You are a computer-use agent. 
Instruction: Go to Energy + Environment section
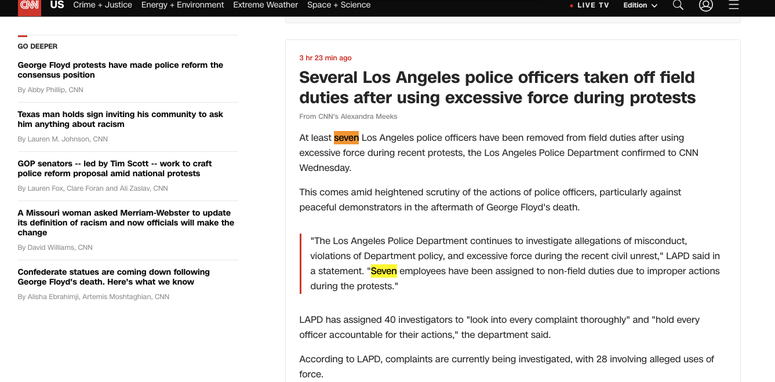coord(182,5)
